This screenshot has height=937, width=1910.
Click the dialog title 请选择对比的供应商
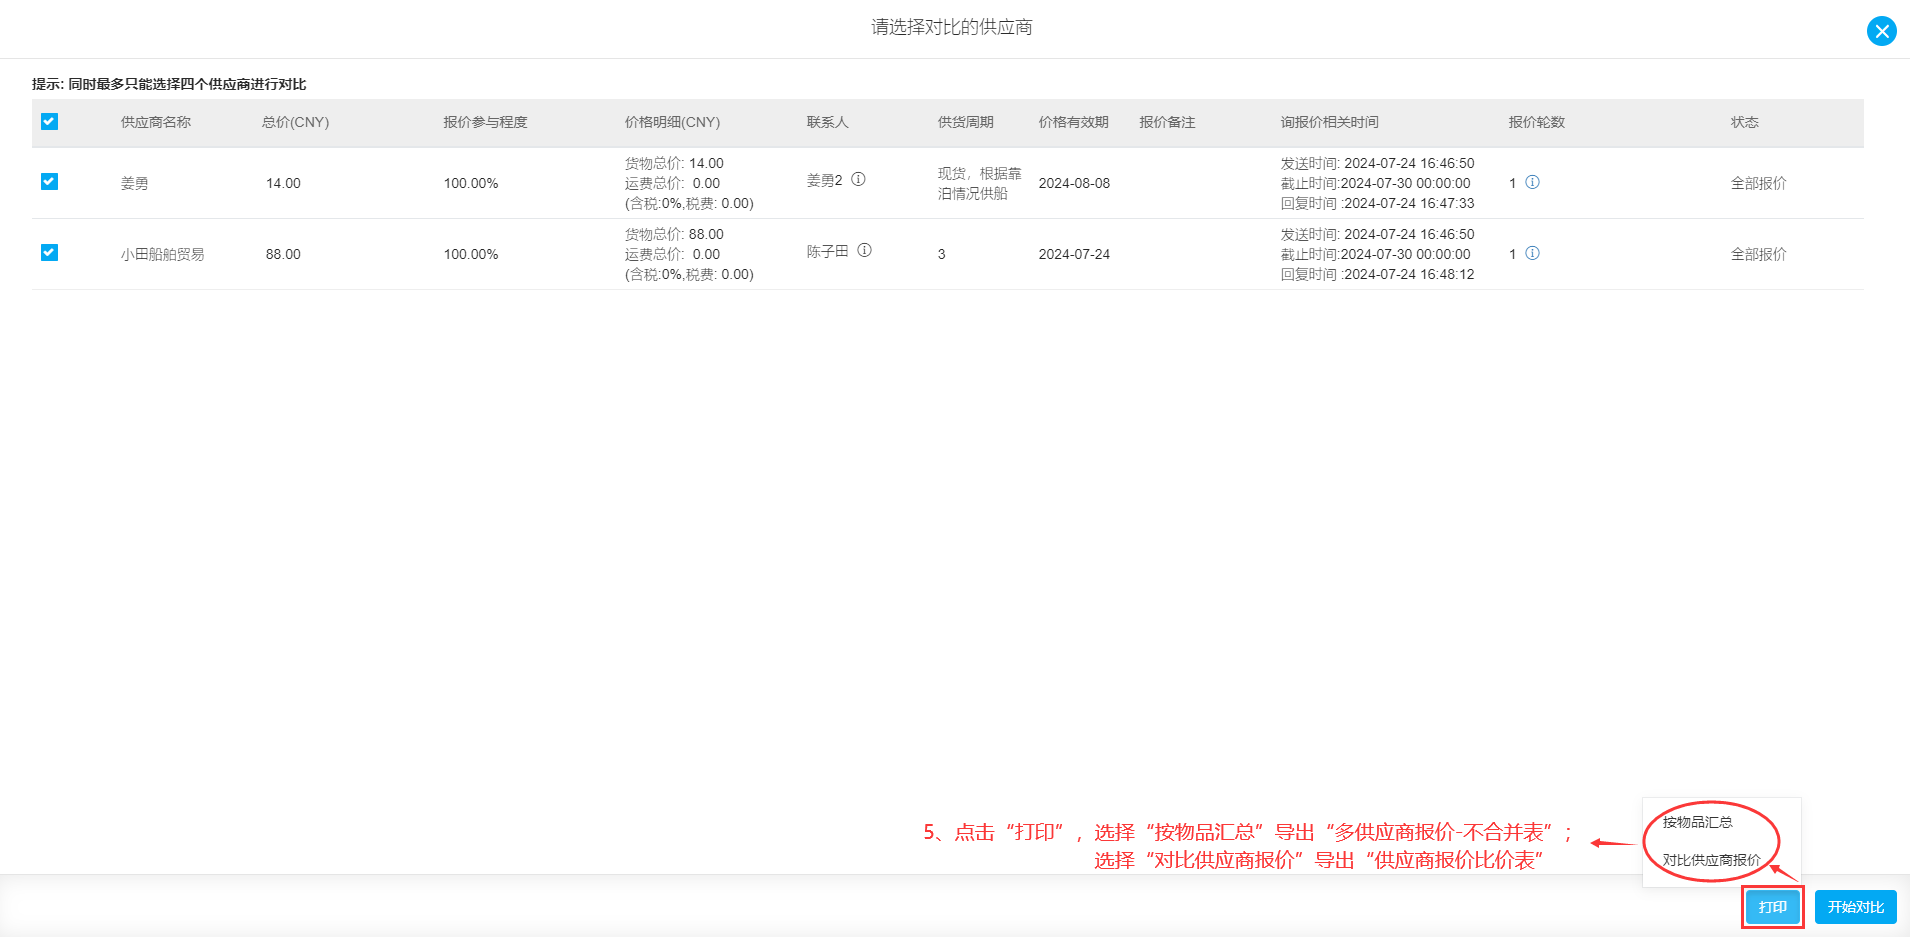click(x=952, y=27)
